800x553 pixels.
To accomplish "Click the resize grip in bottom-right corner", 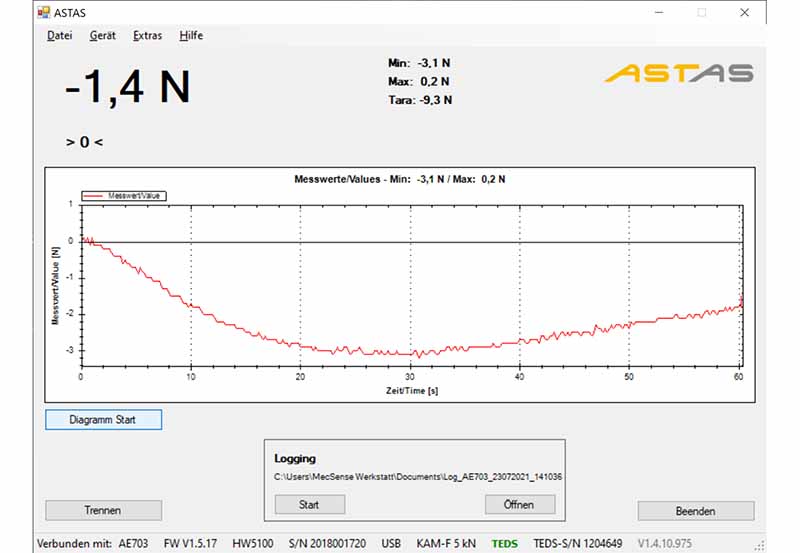I will [x=762, y=545].
